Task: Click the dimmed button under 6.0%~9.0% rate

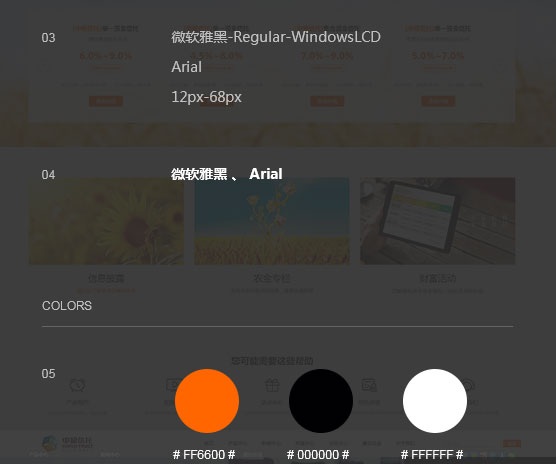Action: pos(106,101)
